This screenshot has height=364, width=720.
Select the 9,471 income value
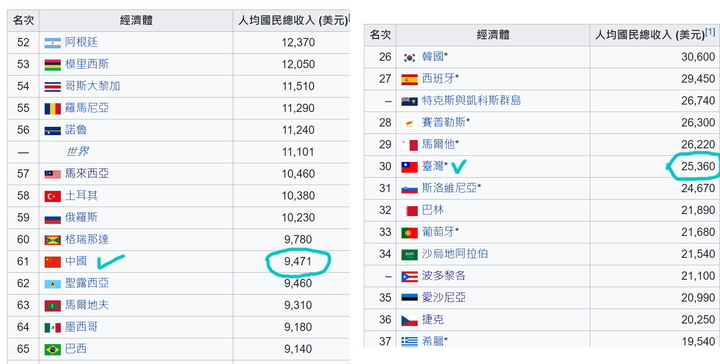pos(298,262)
